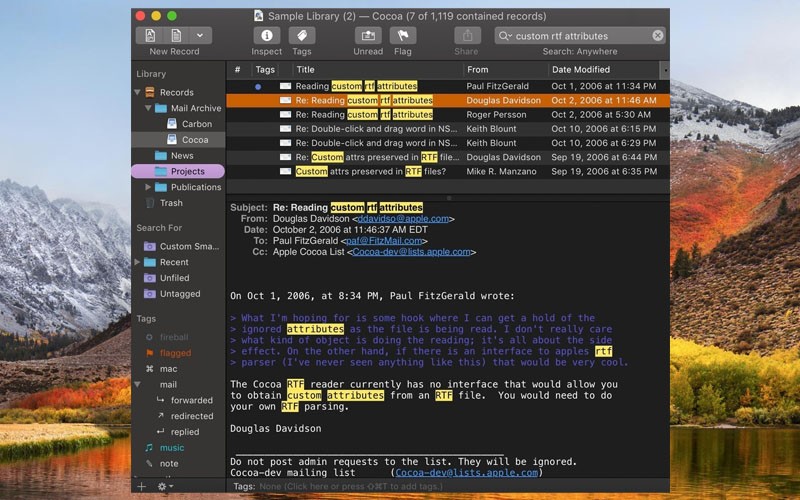Open the sidebar gear action menu
Image resolution: width=800 pixels, height=500 pixels.
point(165,486)
